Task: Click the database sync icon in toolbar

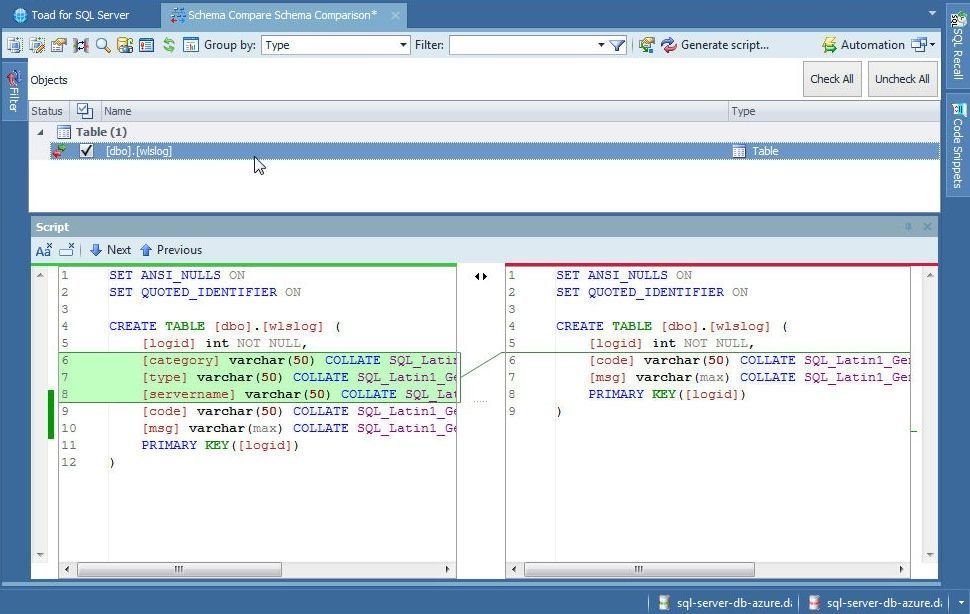Action: (125, 45)
